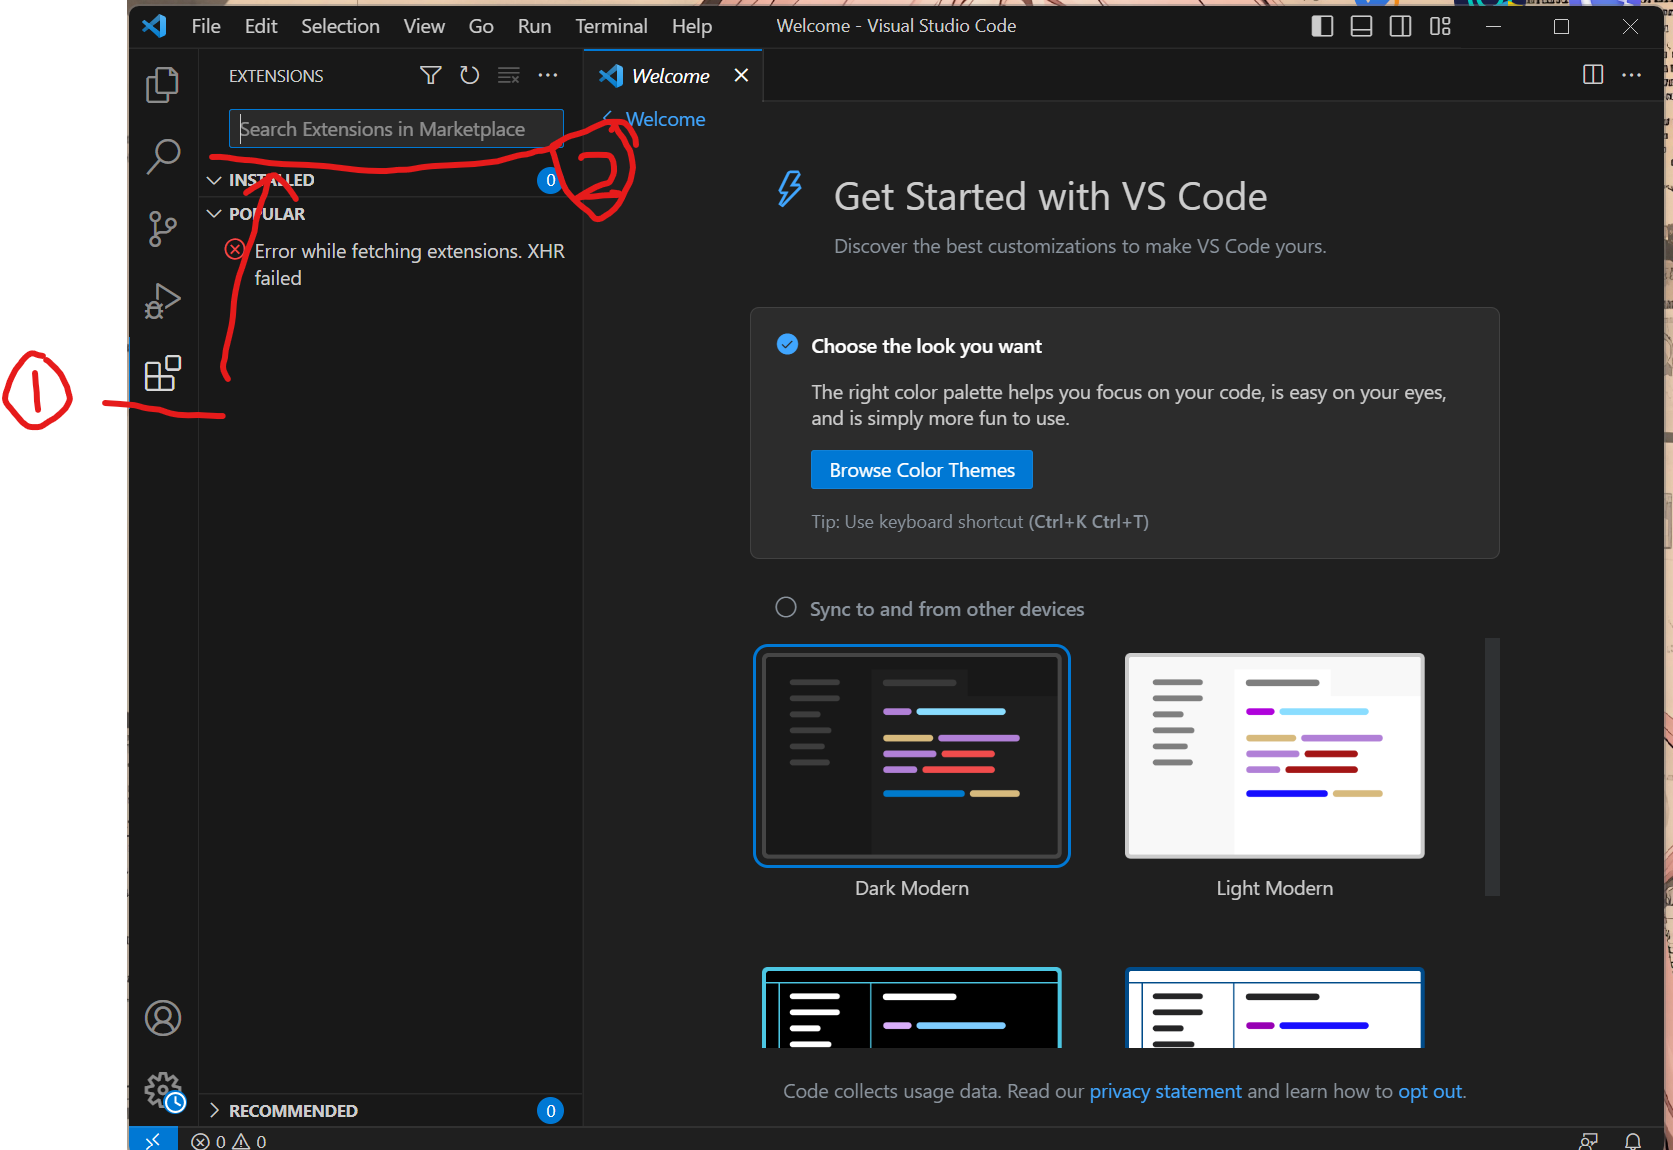Image resolution: width=1673 pixels, height=1150 pixels.
Task: Toggle the bottom panel layout icon
Action: [x=1361, y=26]
